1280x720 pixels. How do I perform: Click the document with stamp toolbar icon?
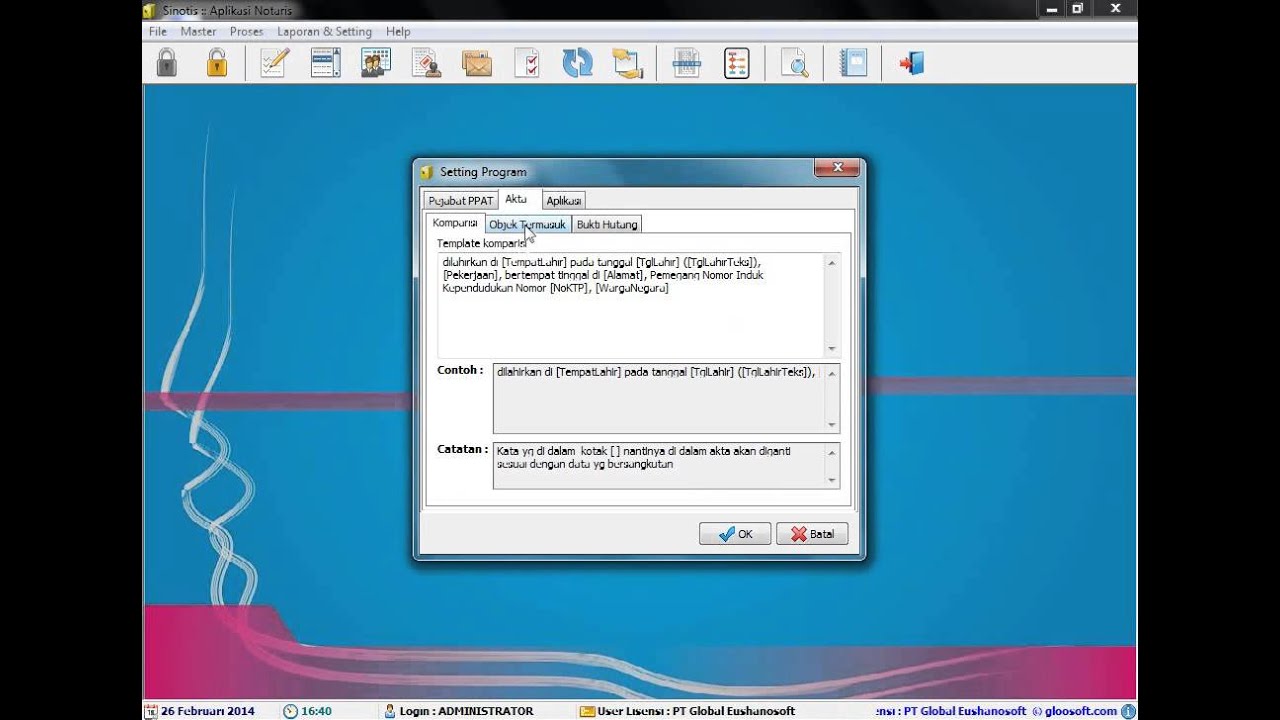coord(427,63)
